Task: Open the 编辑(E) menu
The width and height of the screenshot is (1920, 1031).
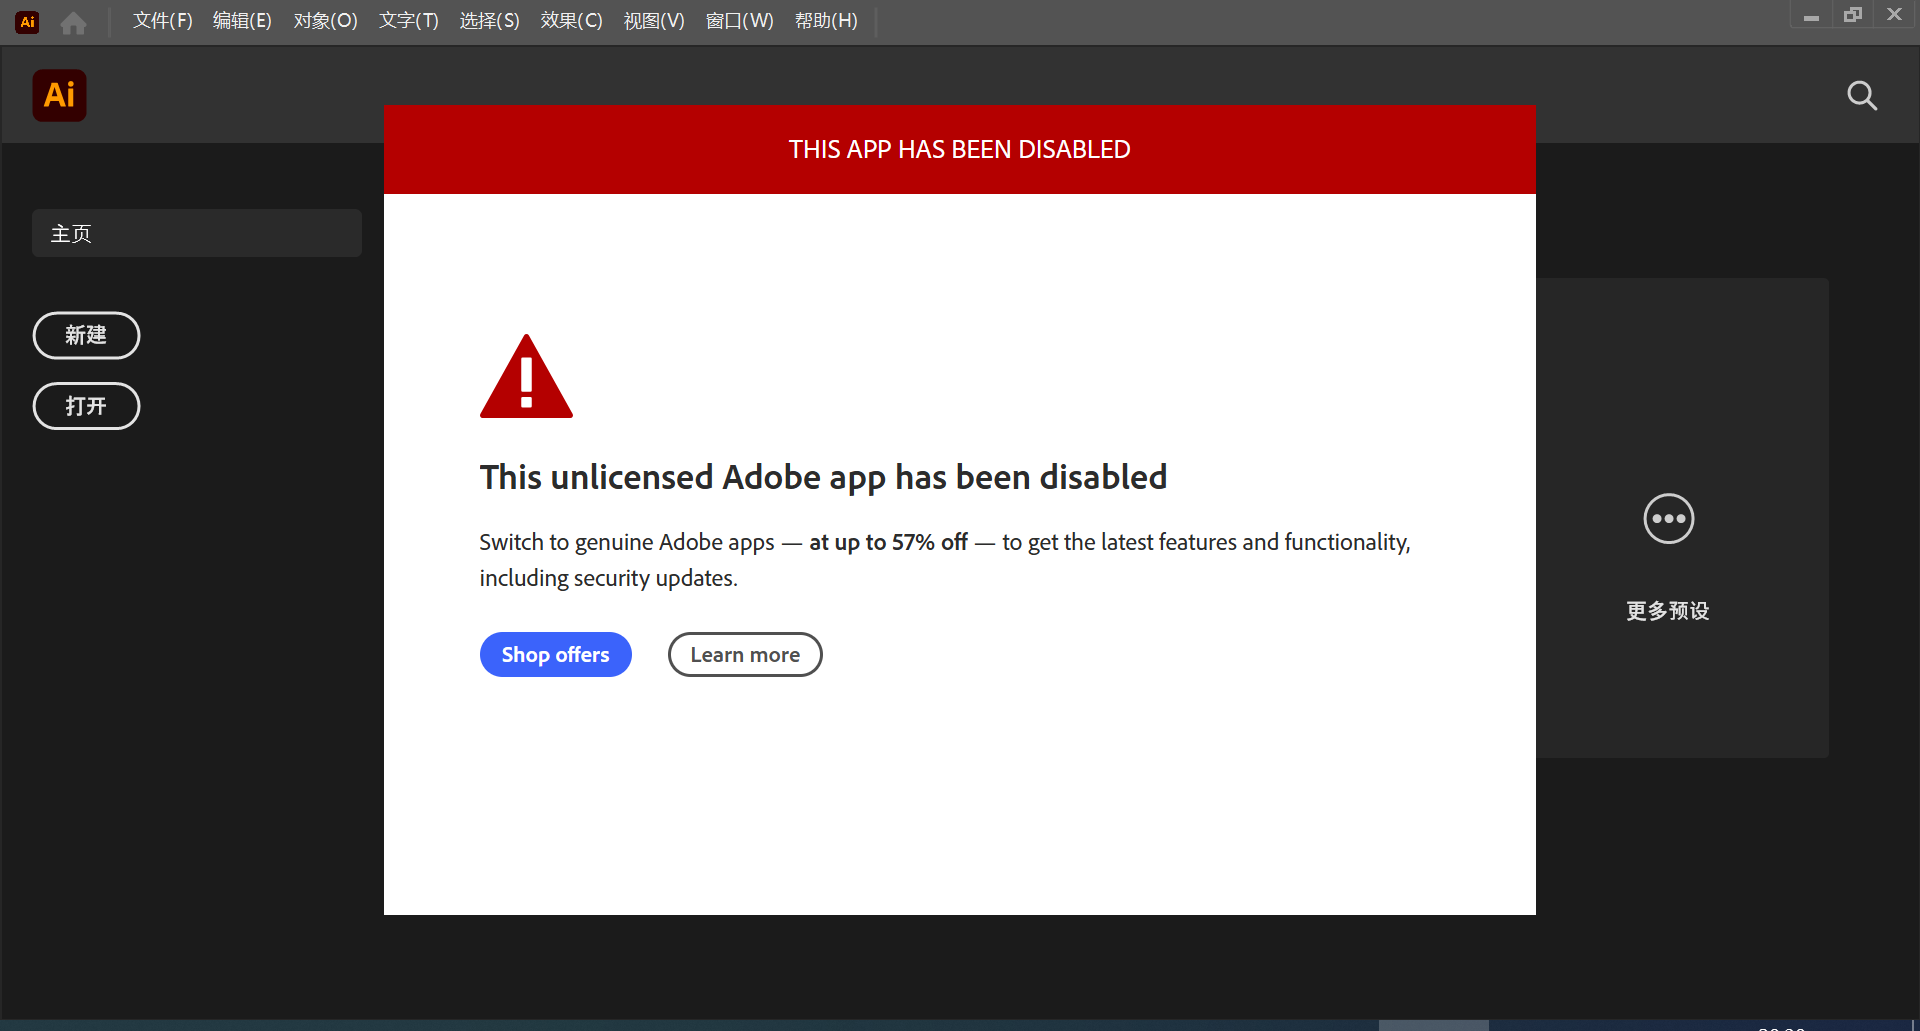Action: pyautogui.click(x=243, y=21)
